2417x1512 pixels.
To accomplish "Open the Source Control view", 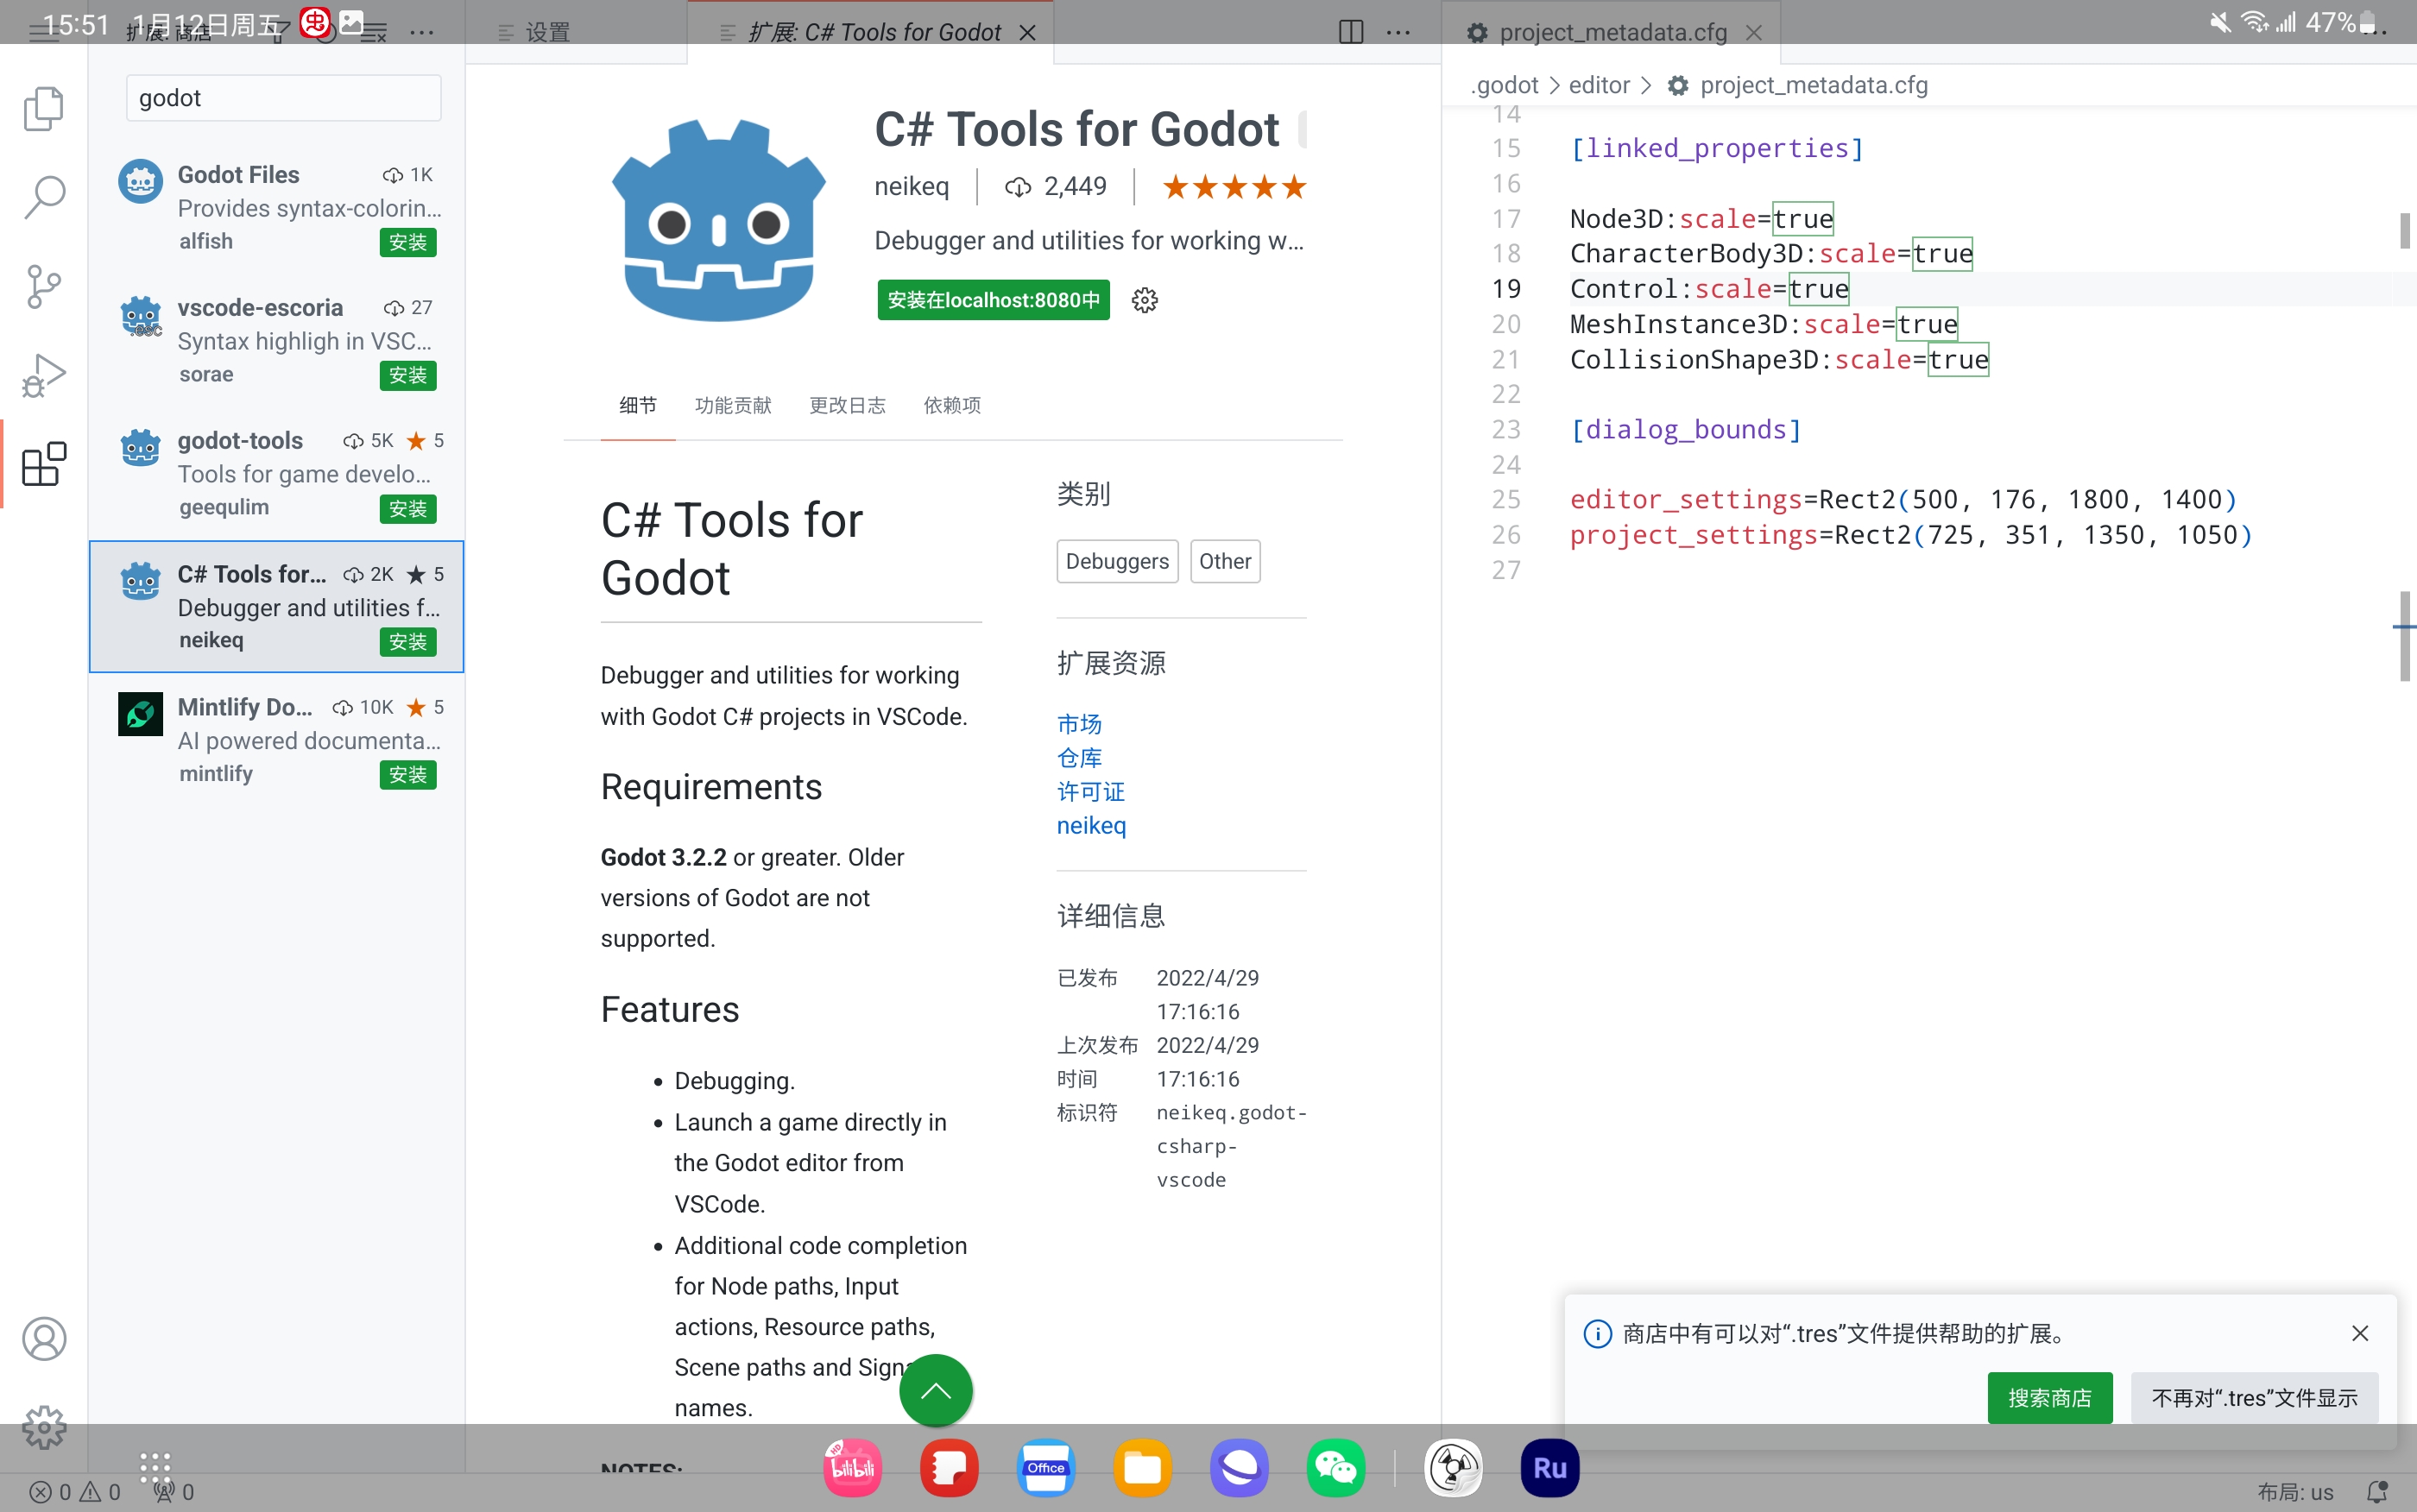I will pos(43,286).
